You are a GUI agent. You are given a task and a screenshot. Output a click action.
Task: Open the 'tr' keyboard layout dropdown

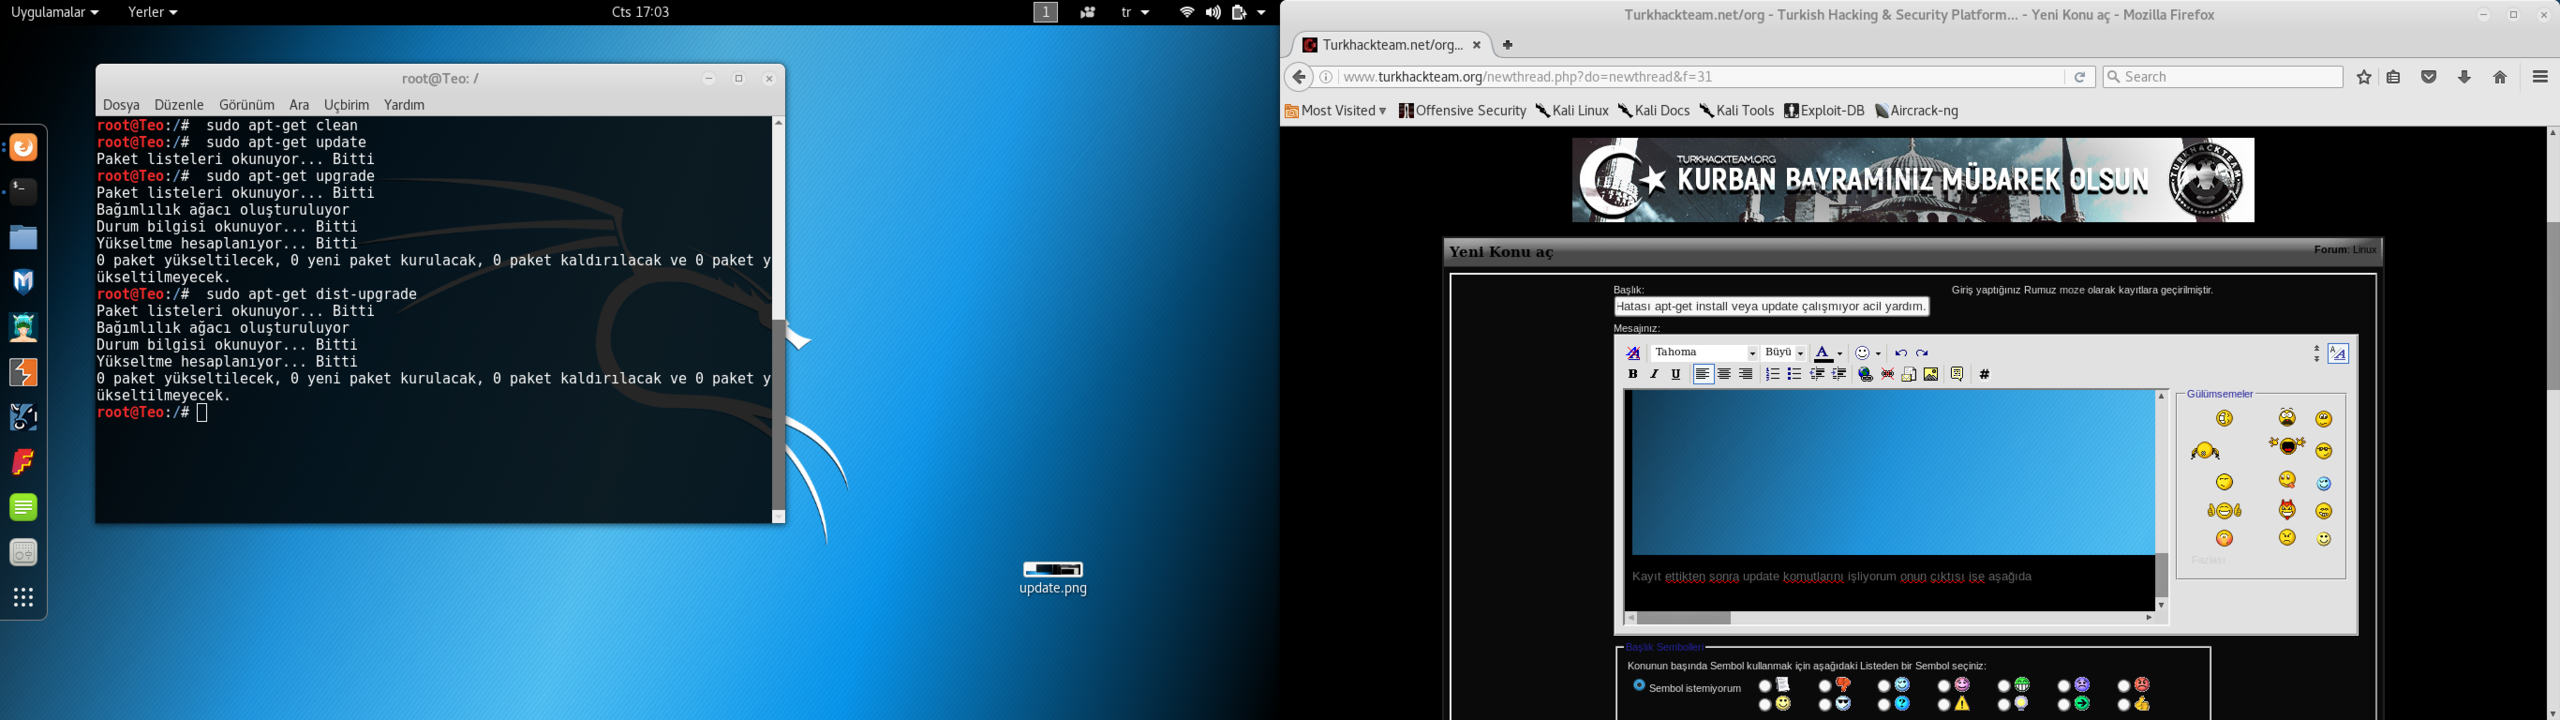click(x=1135, y=12)
